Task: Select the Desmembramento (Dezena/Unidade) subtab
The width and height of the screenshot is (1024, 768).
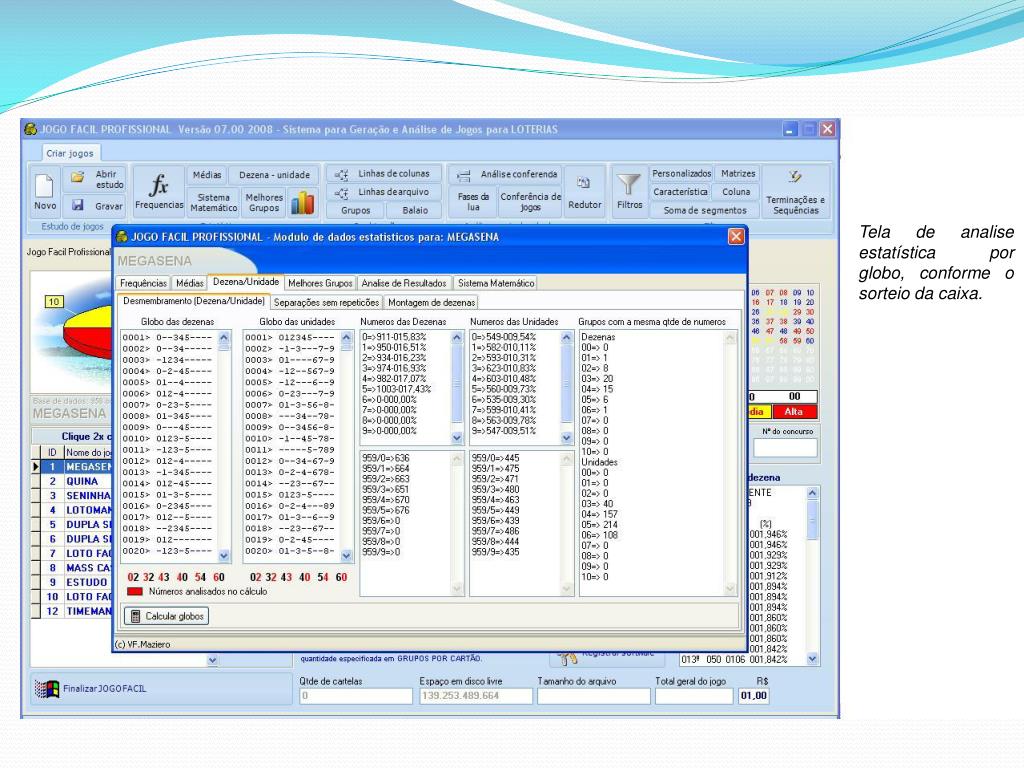Action: tap(193, 301)
